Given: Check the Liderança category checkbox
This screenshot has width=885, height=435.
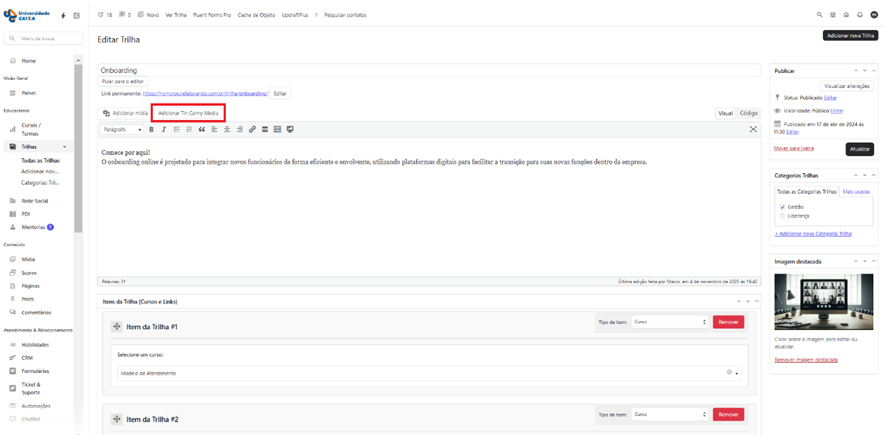Looking at the screenshot, I should coord(782,215).
